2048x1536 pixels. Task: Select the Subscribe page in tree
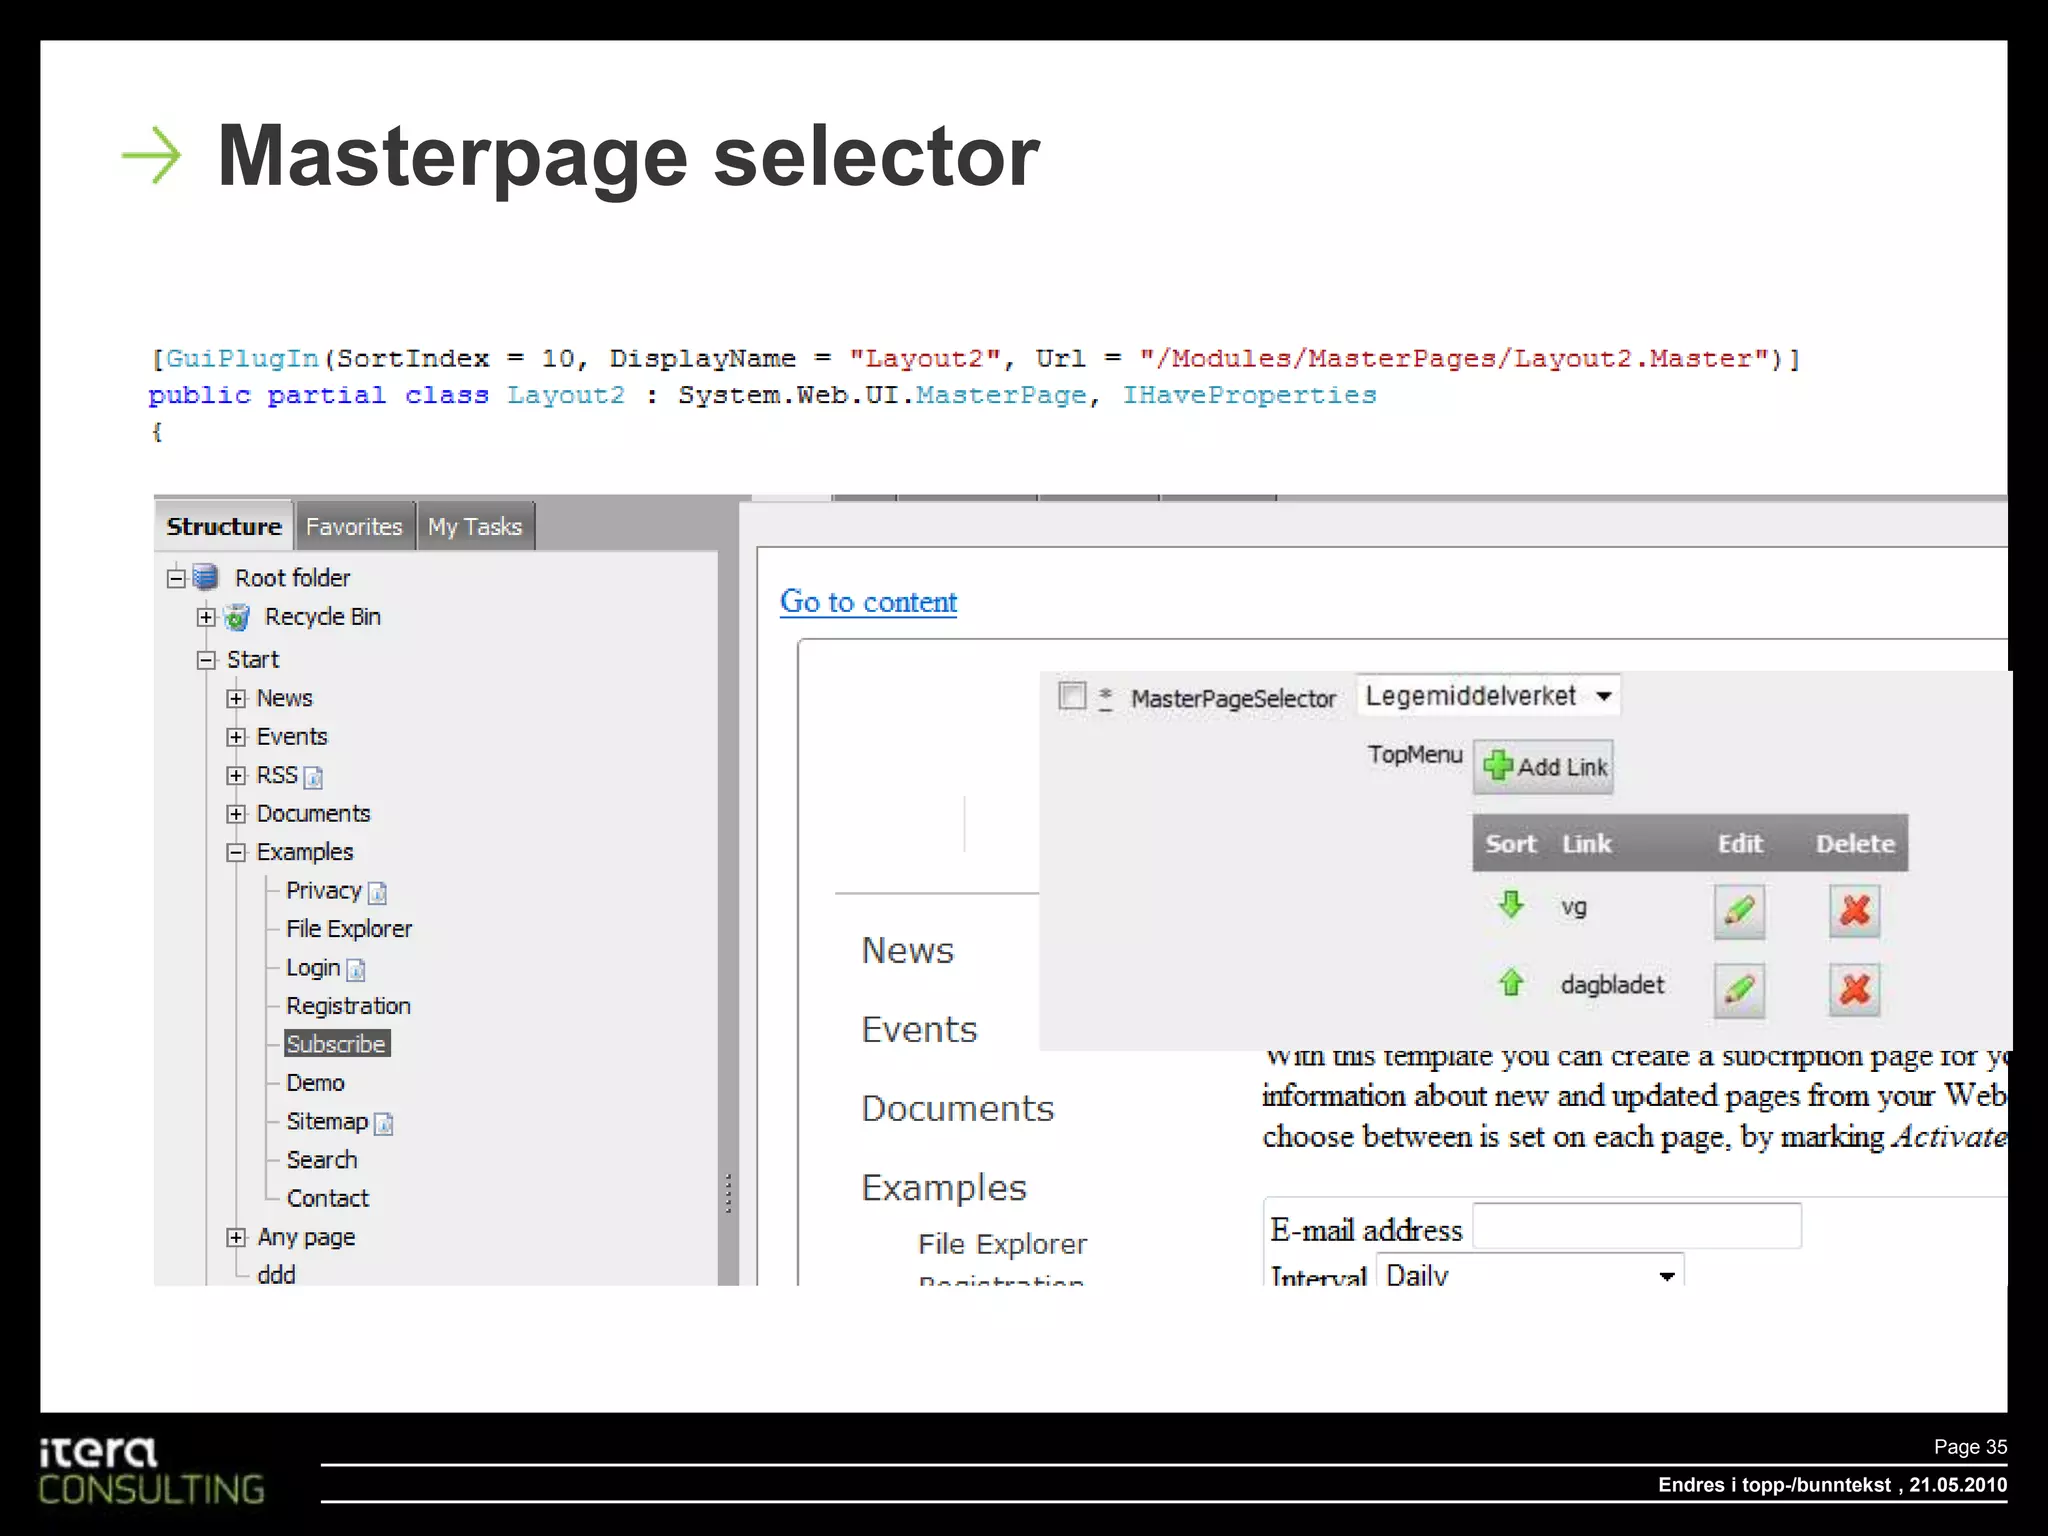pyautogui.click(x=336, y=1044)
